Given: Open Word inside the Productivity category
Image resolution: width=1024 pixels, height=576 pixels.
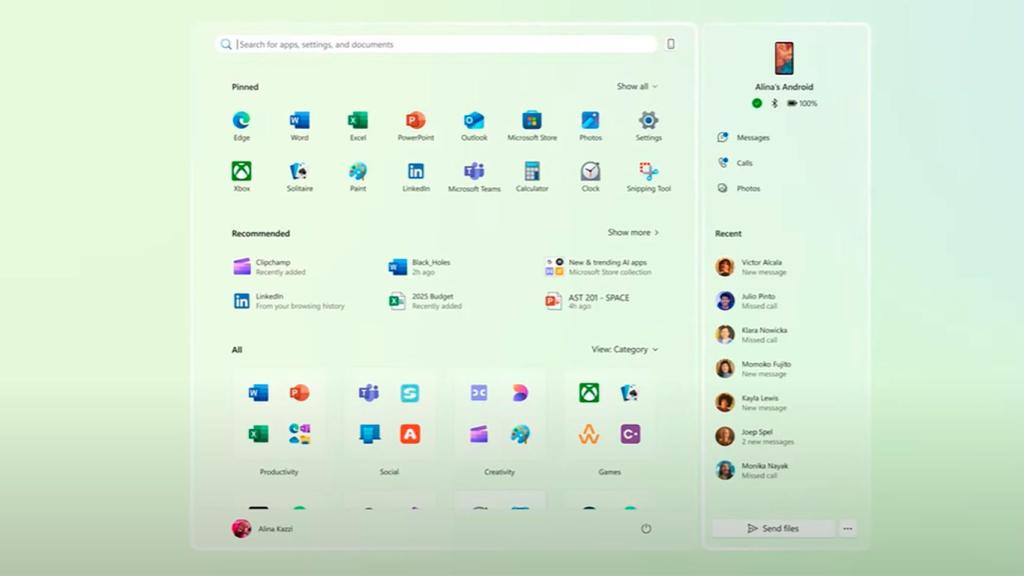Looking at the screenshot, I should coord(259,392).
